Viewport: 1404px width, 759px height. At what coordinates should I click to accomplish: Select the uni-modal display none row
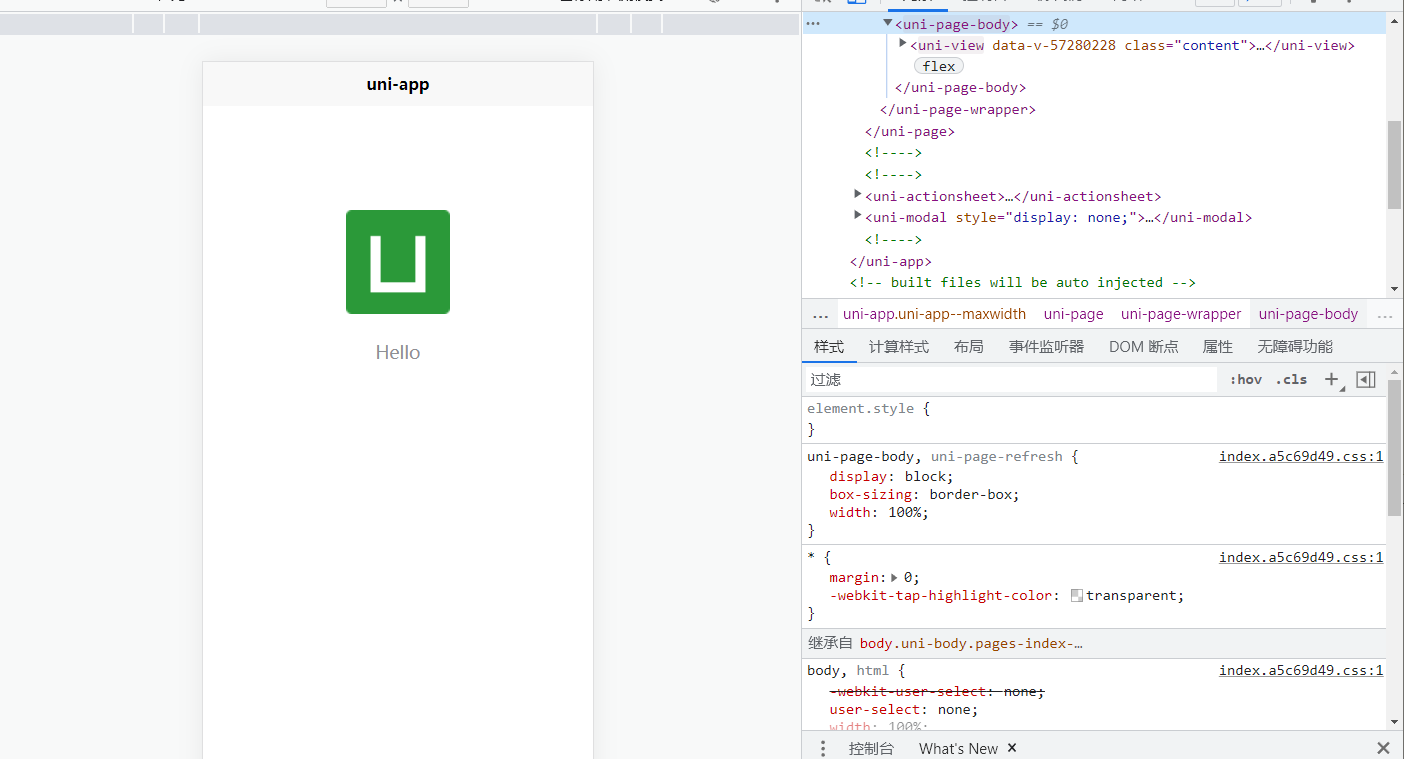1058,217
